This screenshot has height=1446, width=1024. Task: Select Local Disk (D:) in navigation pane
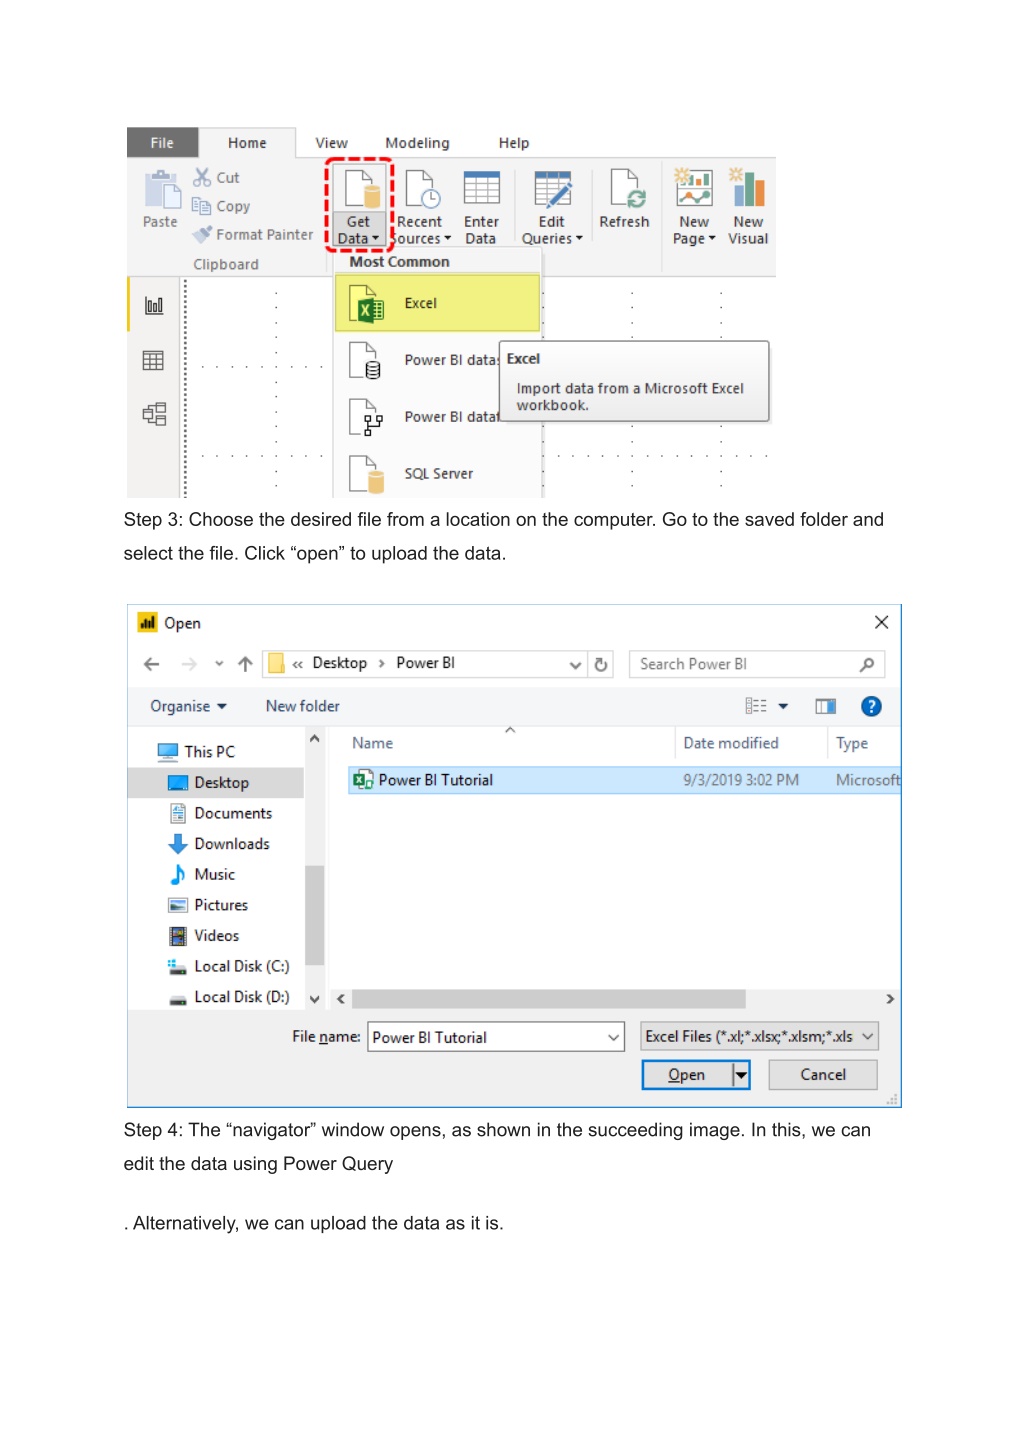(x=229, y=997)
